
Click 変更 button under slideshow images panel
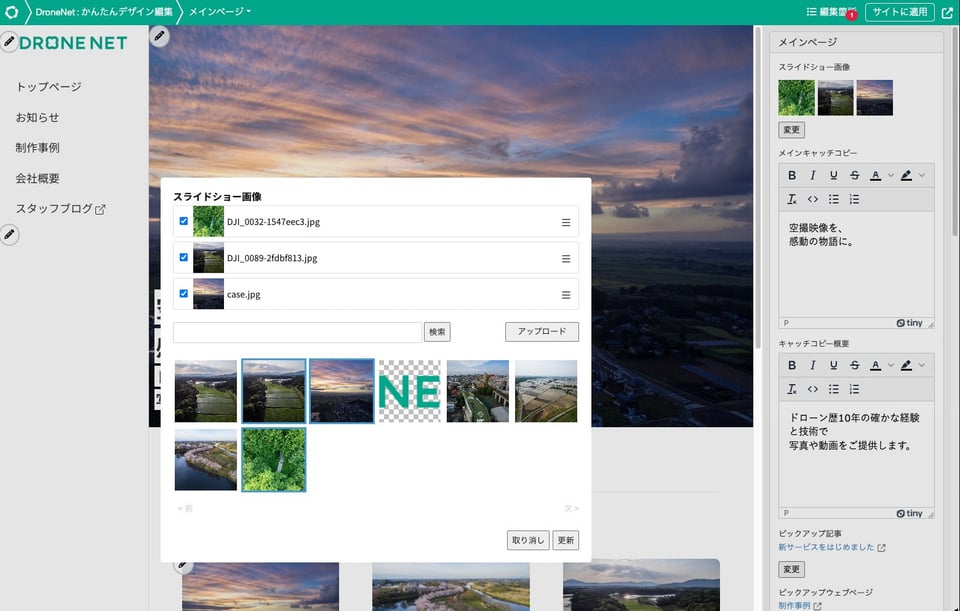coord(792,130)
